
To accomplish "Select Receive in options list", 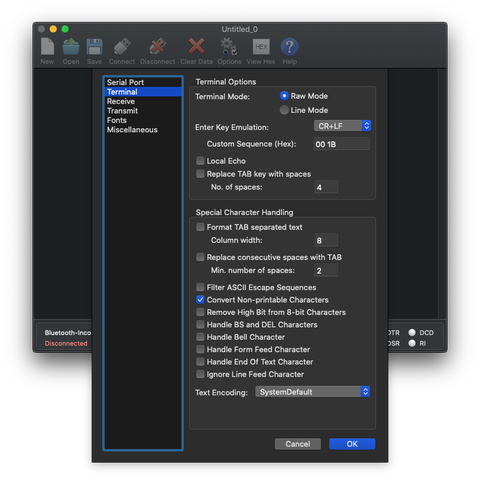I will pos(143,101).
